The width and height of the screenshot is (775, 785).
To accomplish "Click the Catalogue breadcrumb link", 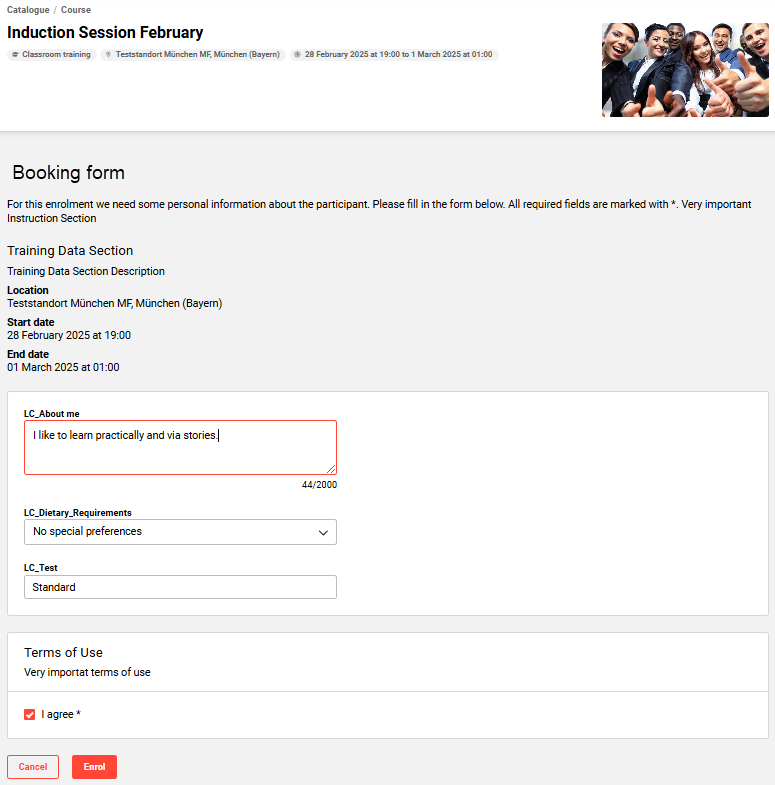I will 28,10.
